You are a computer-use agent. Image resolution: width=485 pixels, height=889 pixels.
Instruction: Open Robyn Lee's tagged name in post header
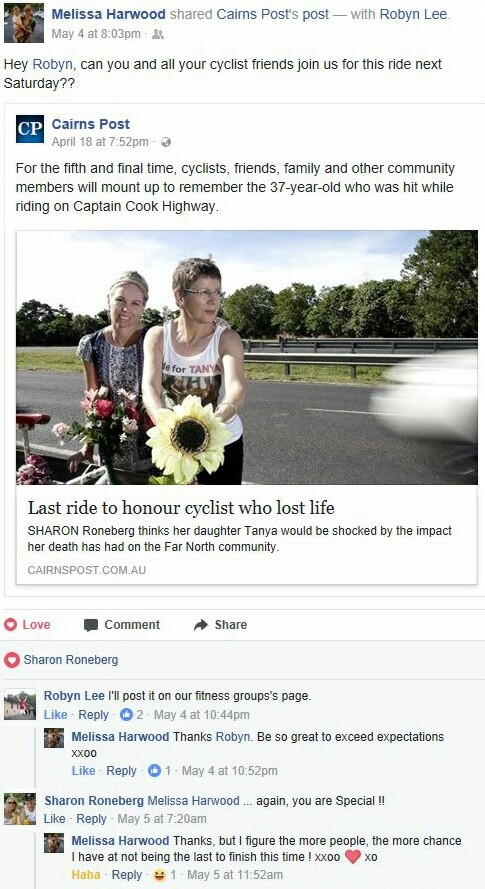pos(413,14)
